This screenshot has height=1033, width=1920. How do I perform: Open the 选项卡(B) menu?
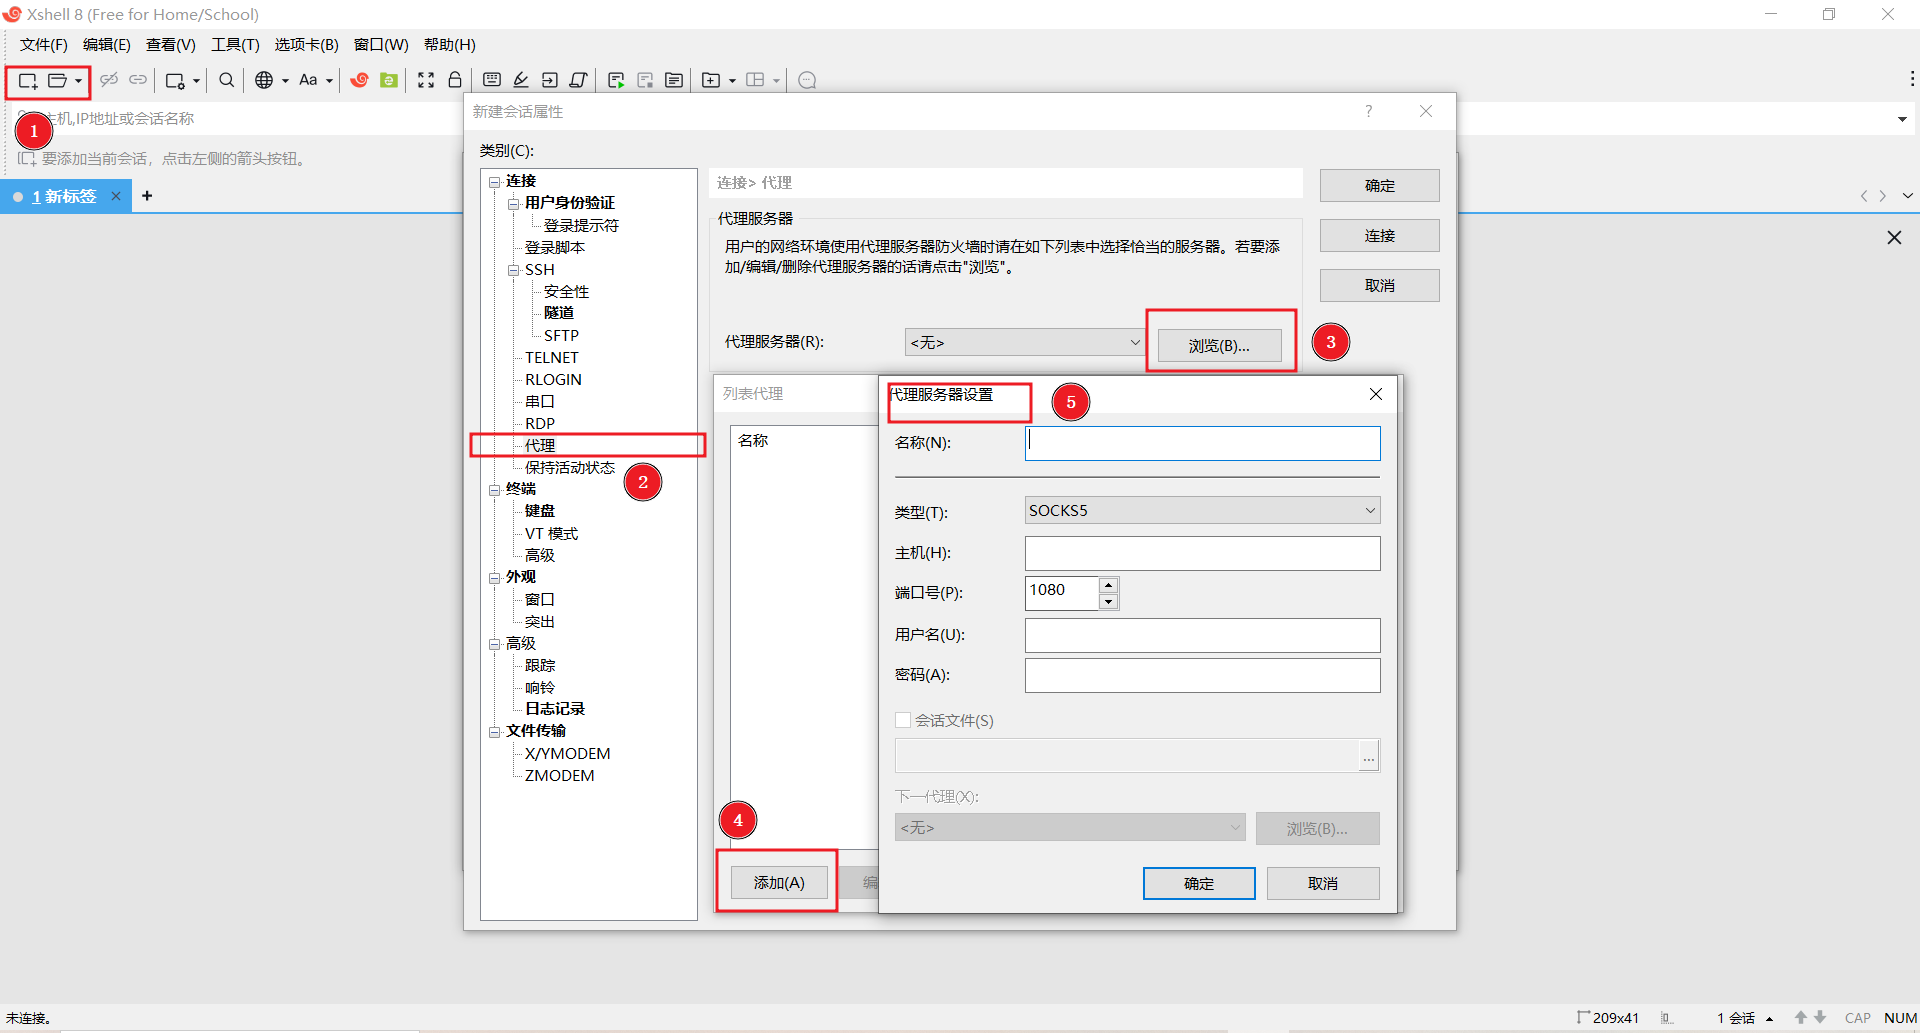click(306, 45)
